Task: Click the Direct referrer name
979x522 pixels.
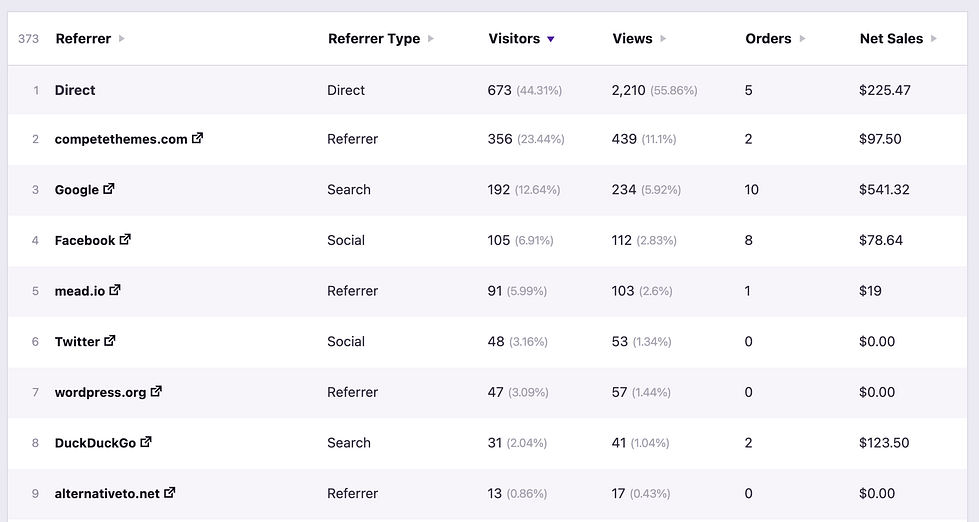Action: click(75, 90)
